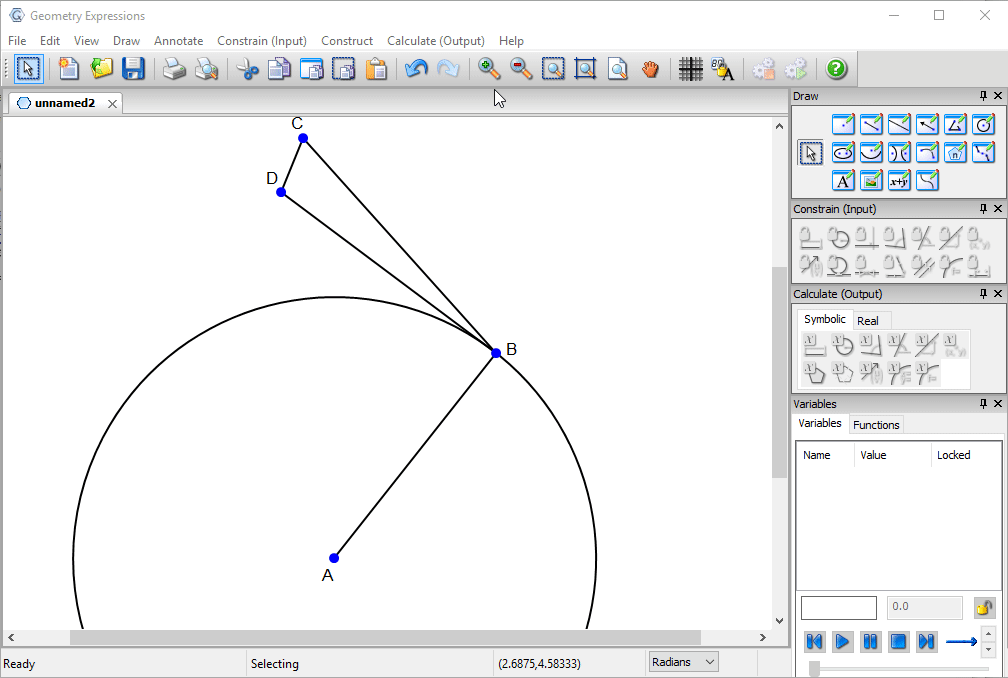Select the Parabola draw tool
The width and height of the screenshot is (1008, 678).
click(x=871, y=152)
